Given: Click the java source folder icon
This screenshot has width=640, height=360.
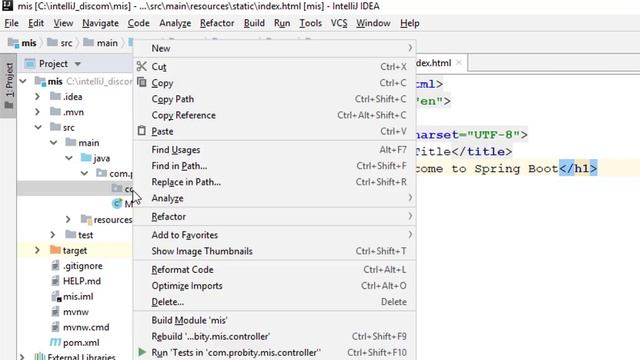Looking at the screenshot, I should tap(86, 158).
